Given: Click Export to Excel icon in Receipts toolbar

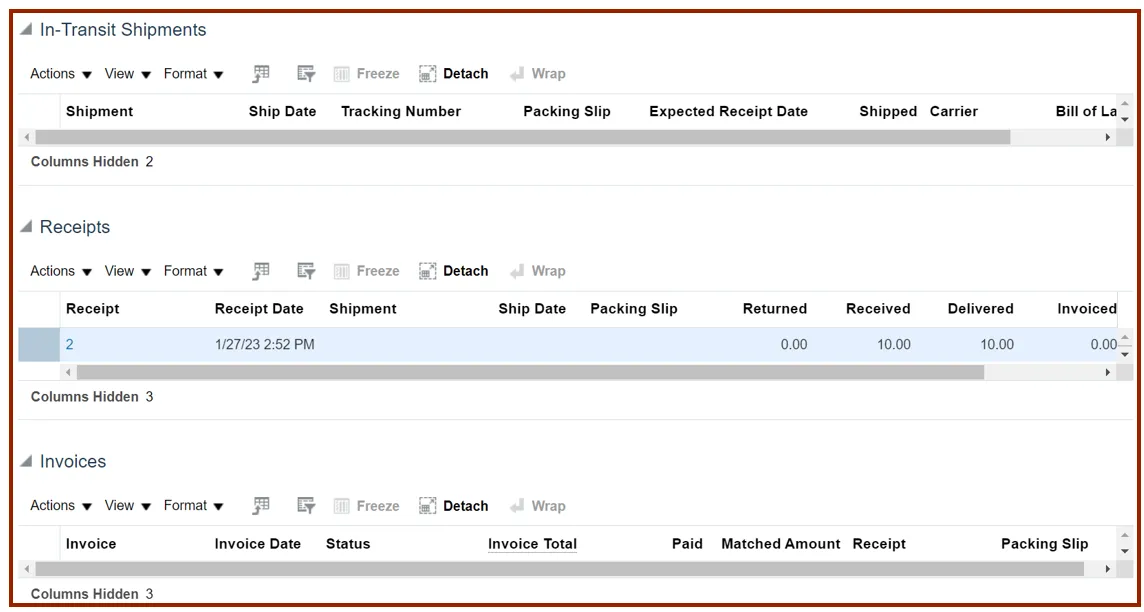Looking at the screenshot, I should coord(261,271).
